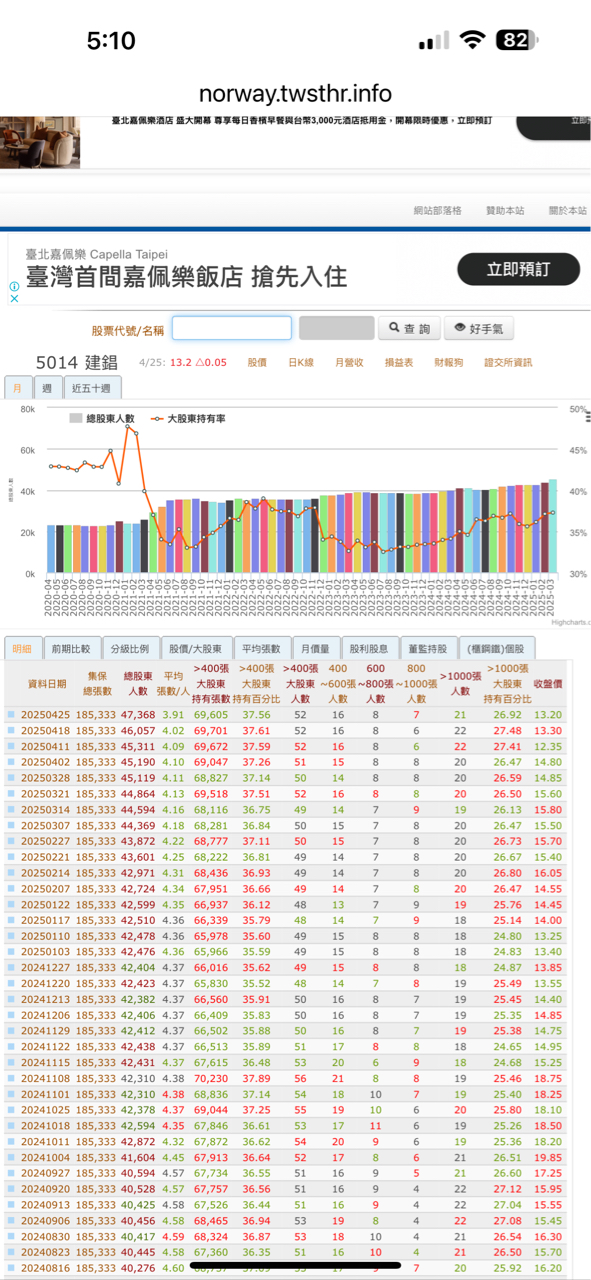Viewport: 591px width, 1280px height.
Task: Open the ad info icon beside the banner
Action: (14, 286)
